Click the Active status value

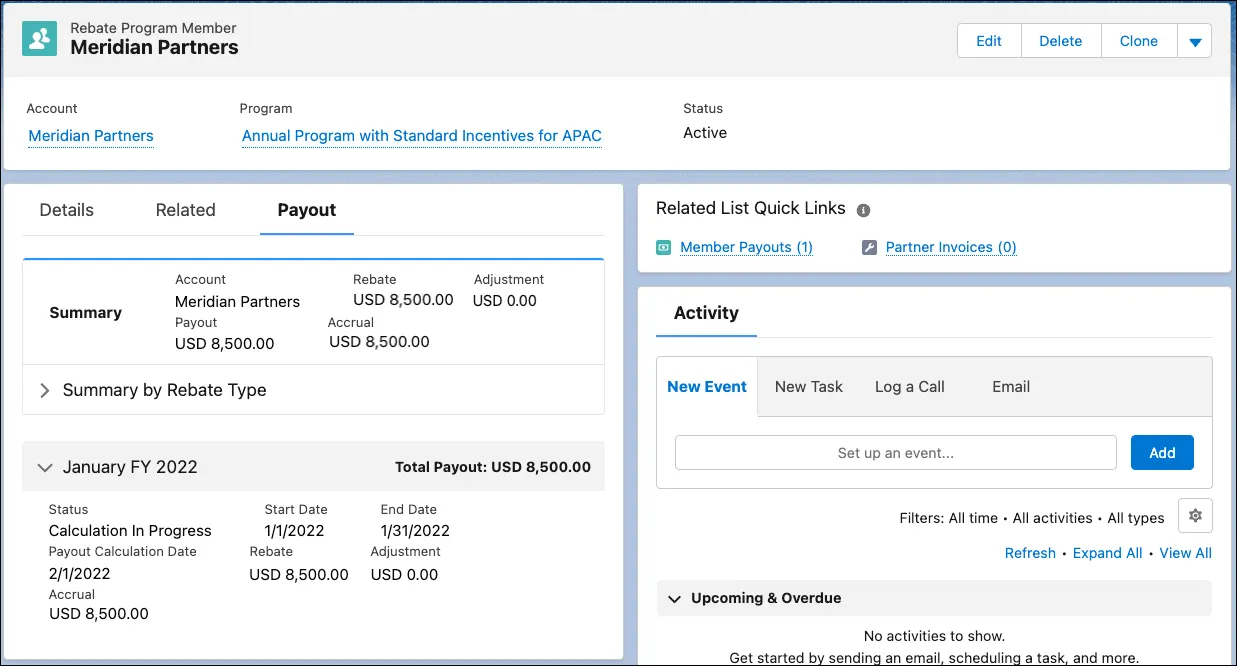coord(705,133)
